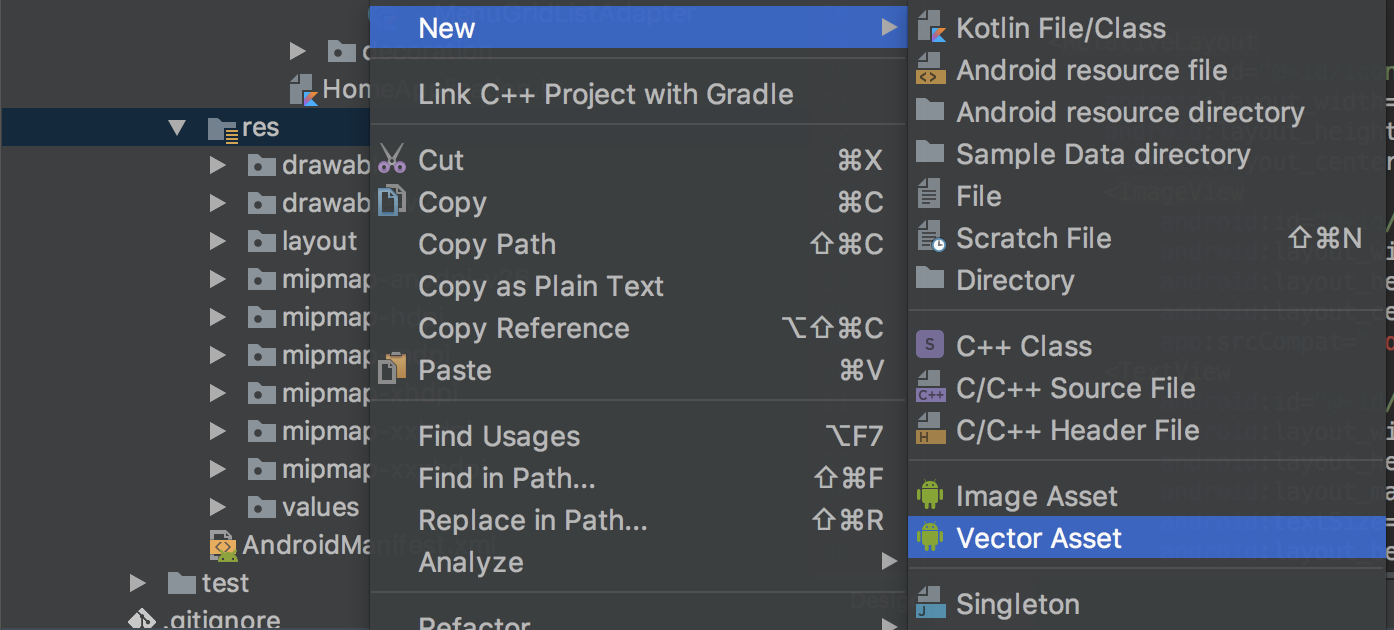
Task: Expand the values folder
Action: coord(218,507)
